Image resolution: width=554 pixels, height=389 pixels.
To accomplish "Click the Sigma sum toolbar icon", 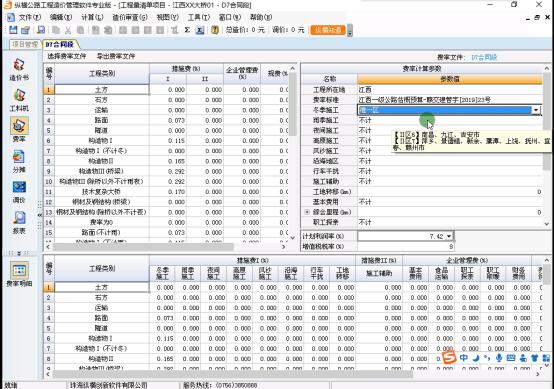I will [187, 30].
